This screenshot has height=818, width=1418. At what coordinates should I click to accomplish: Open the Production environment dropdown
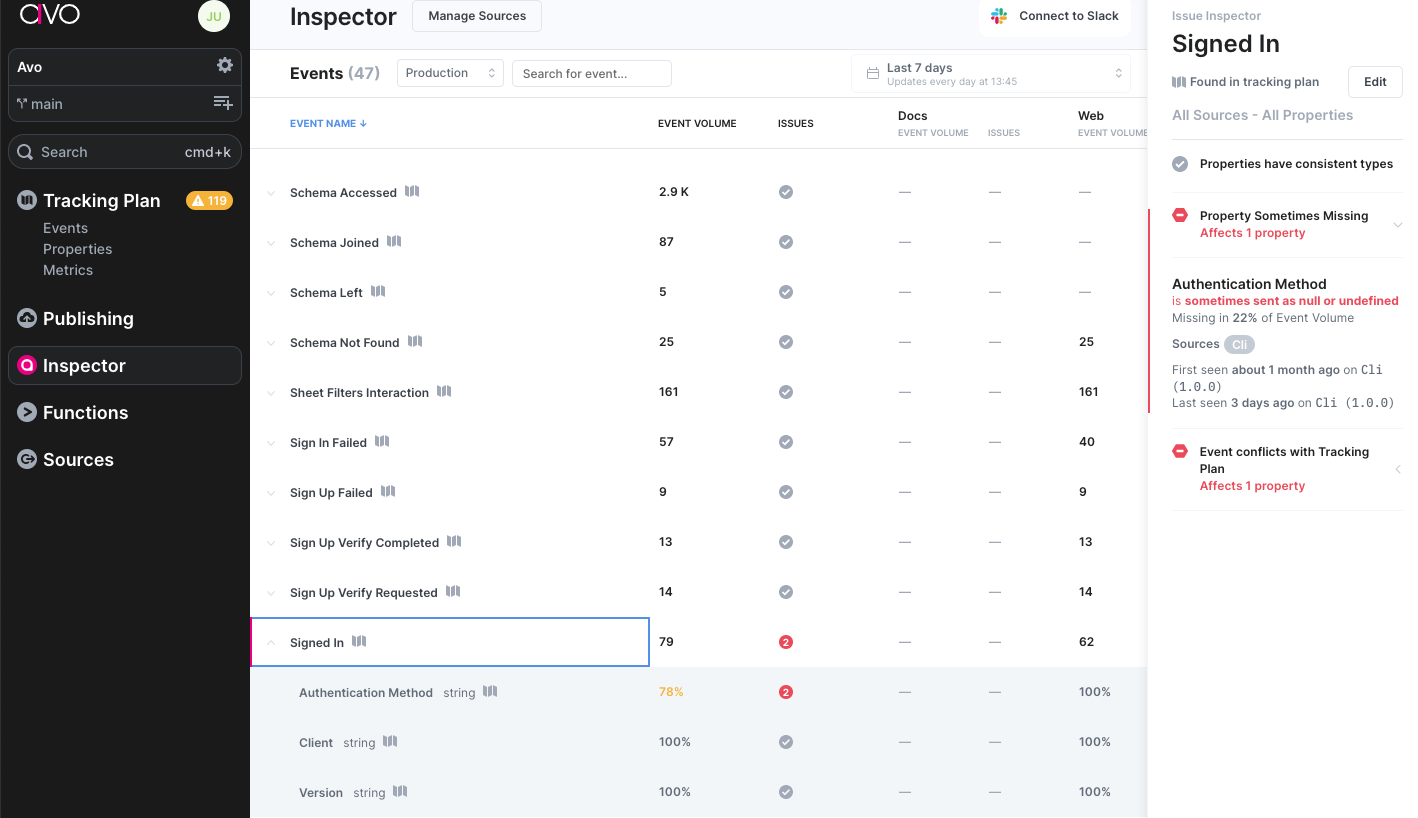pos(449,72)
